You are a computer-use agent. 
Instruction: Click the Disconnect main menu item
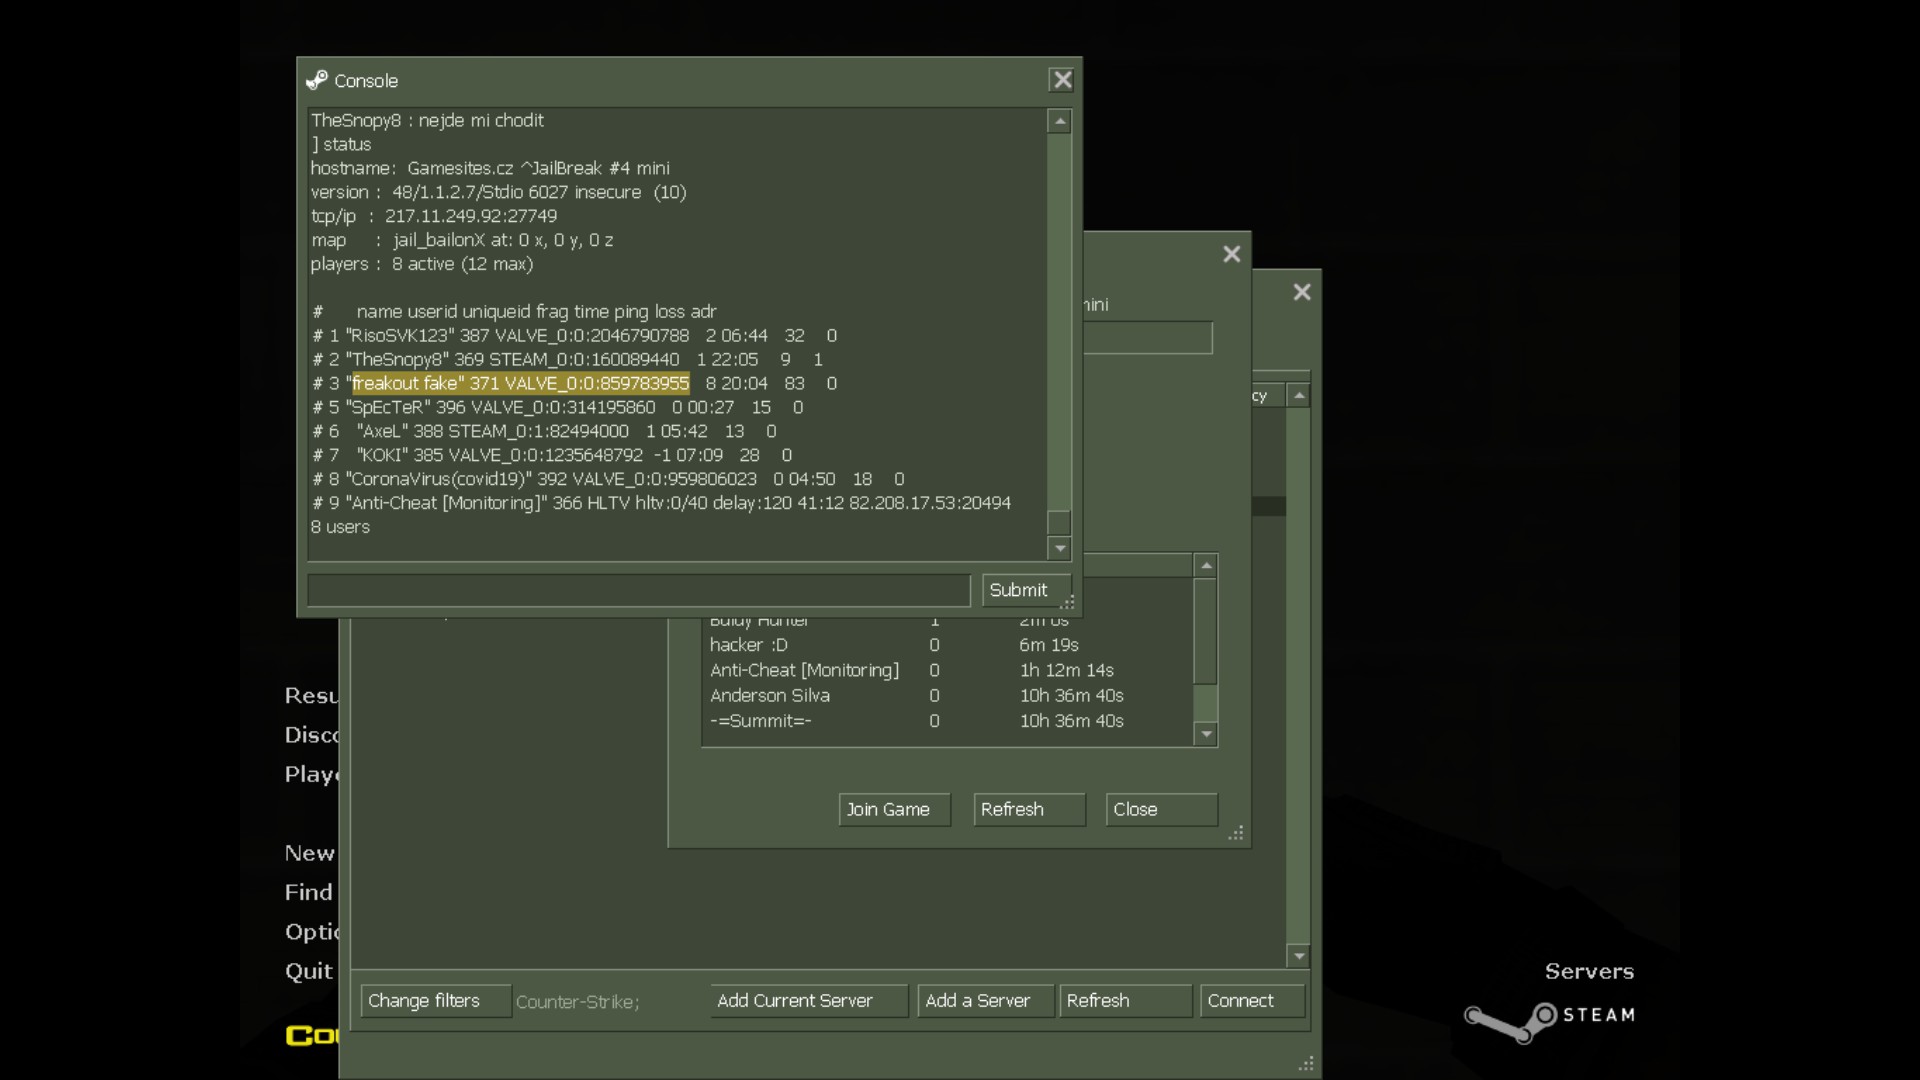point(312,735)
